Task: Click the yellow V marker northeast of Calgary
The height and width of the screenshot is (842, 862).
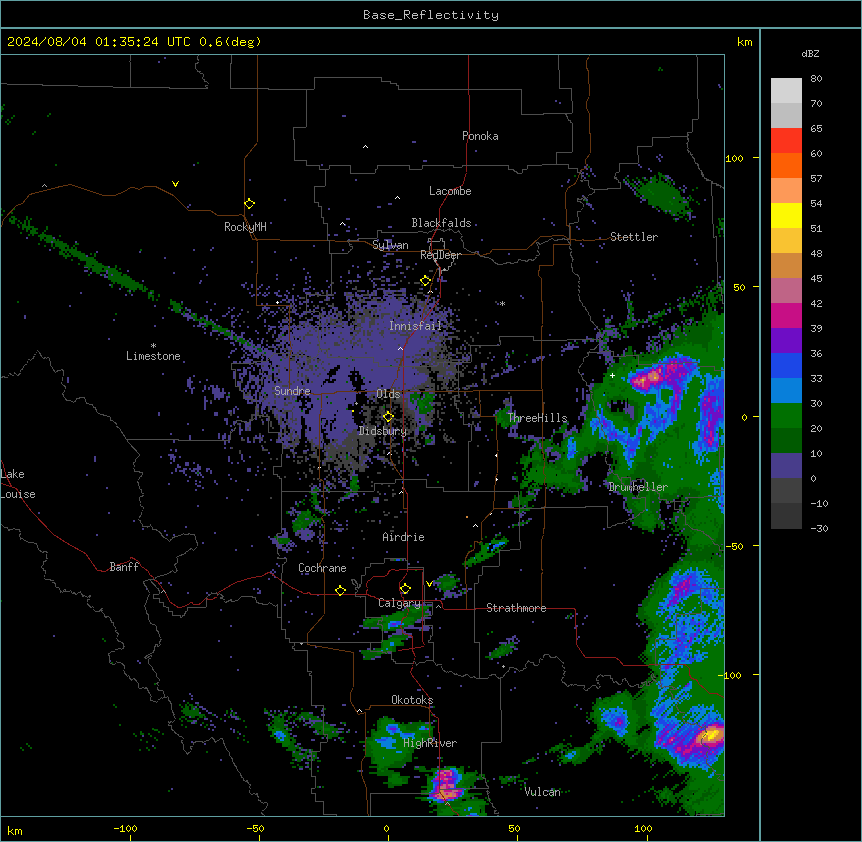Action: pos(429,584)
